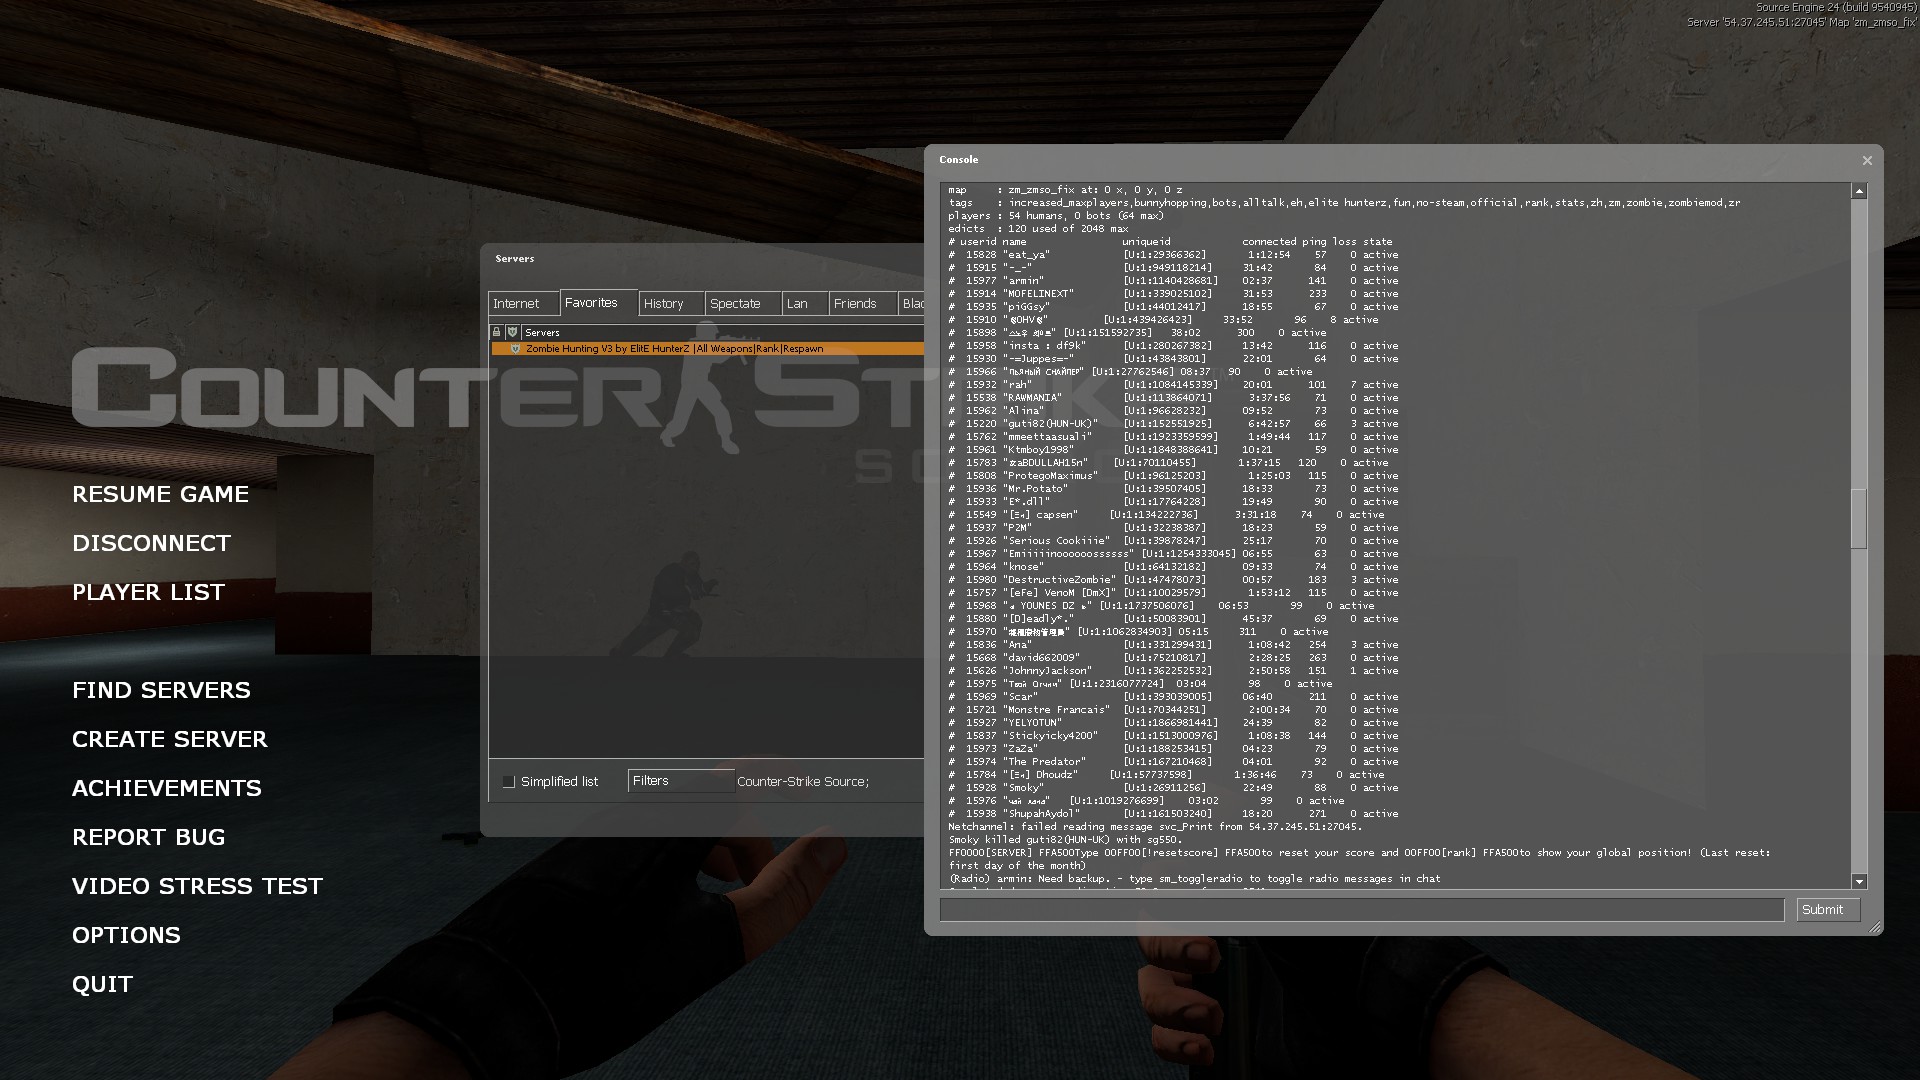Grab the Console resize grip corner
The width and height of the screenshot is (1920, 1080).
1875,928
